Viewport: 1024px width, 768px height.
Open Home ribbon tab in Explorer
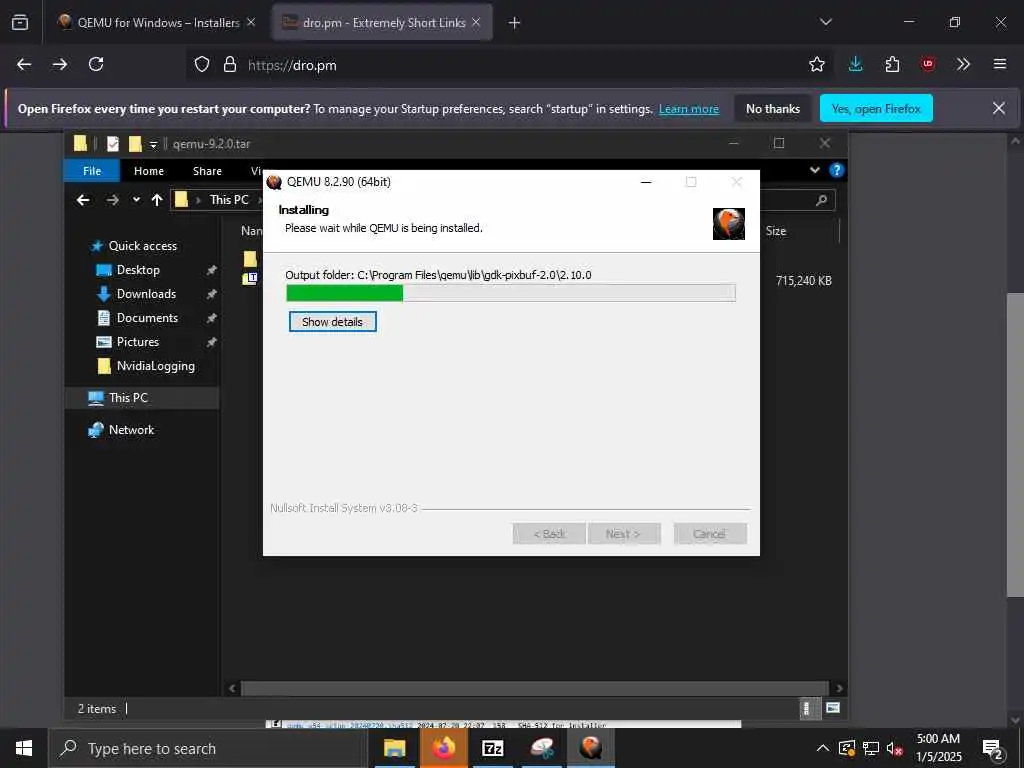click(149, 170)
